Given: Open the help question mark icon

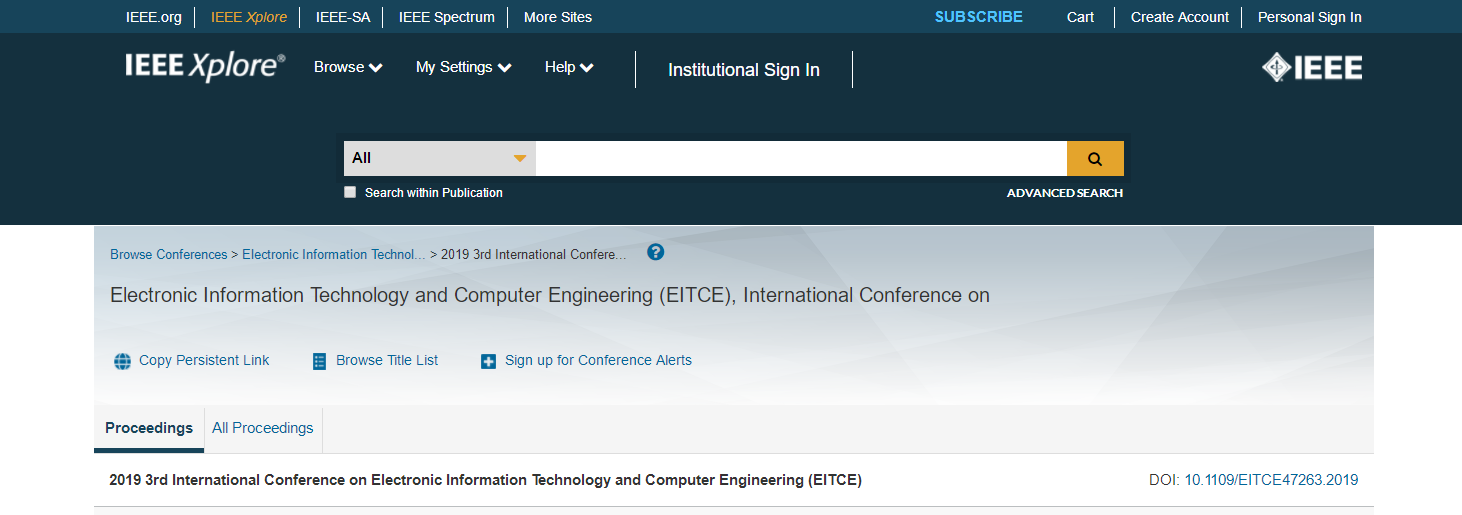Looking at the screenshot, I should 656,252.
